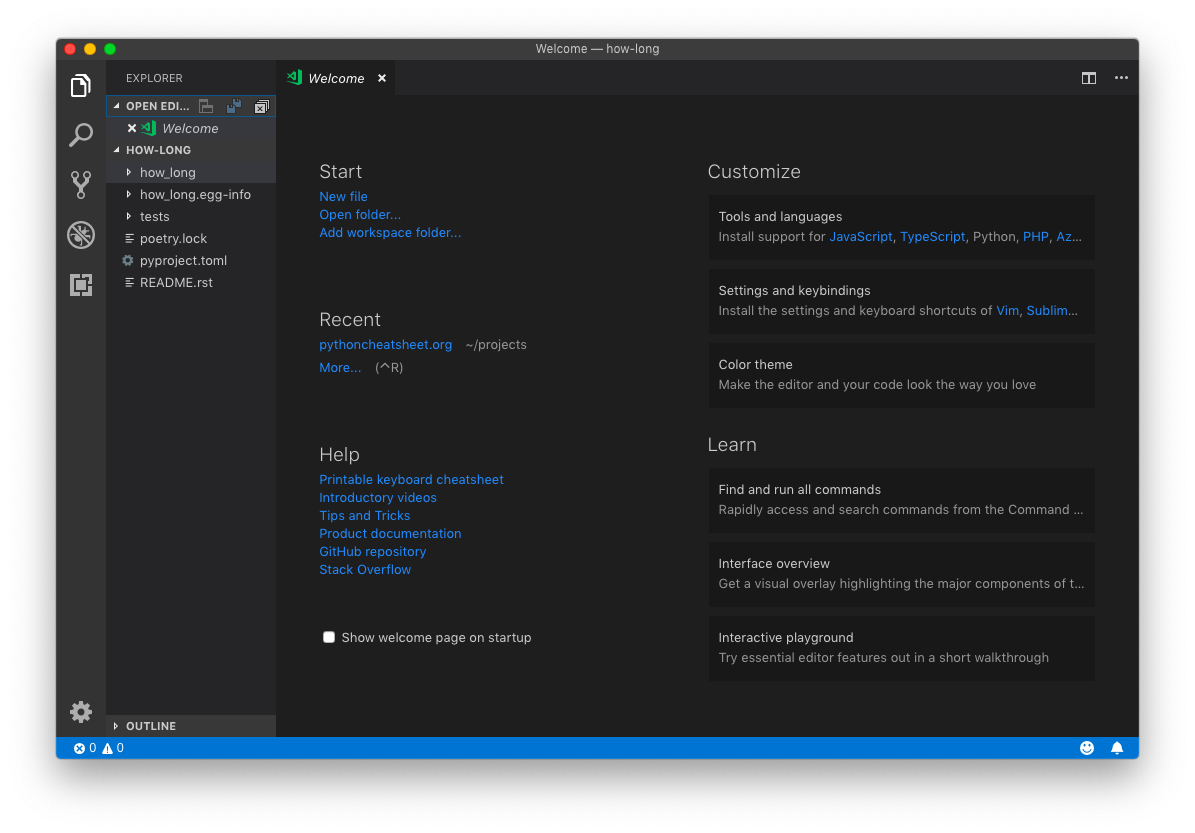This screenshot has height=833, width=1195.
Task: Open the Search view in the sidebar
Action: click(x=81, y=135)
